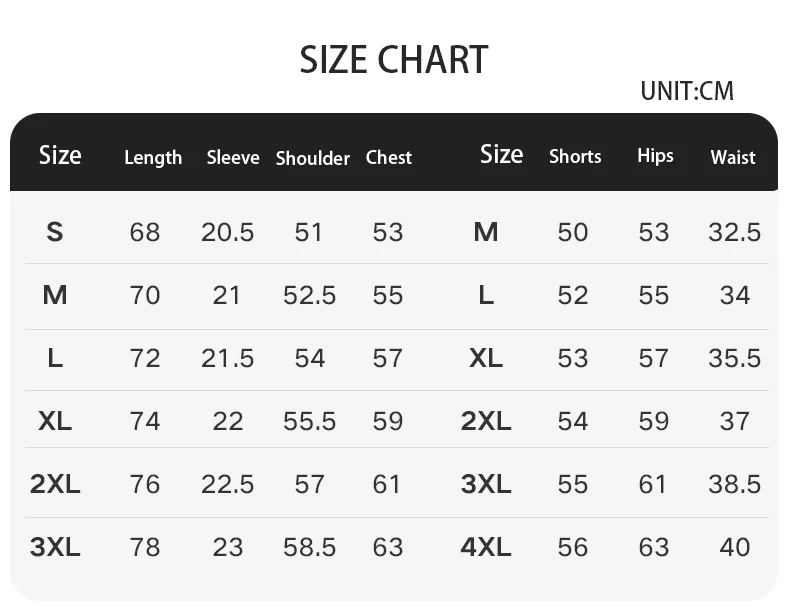Click the shoulder value 58.5

tap(309, 547)
